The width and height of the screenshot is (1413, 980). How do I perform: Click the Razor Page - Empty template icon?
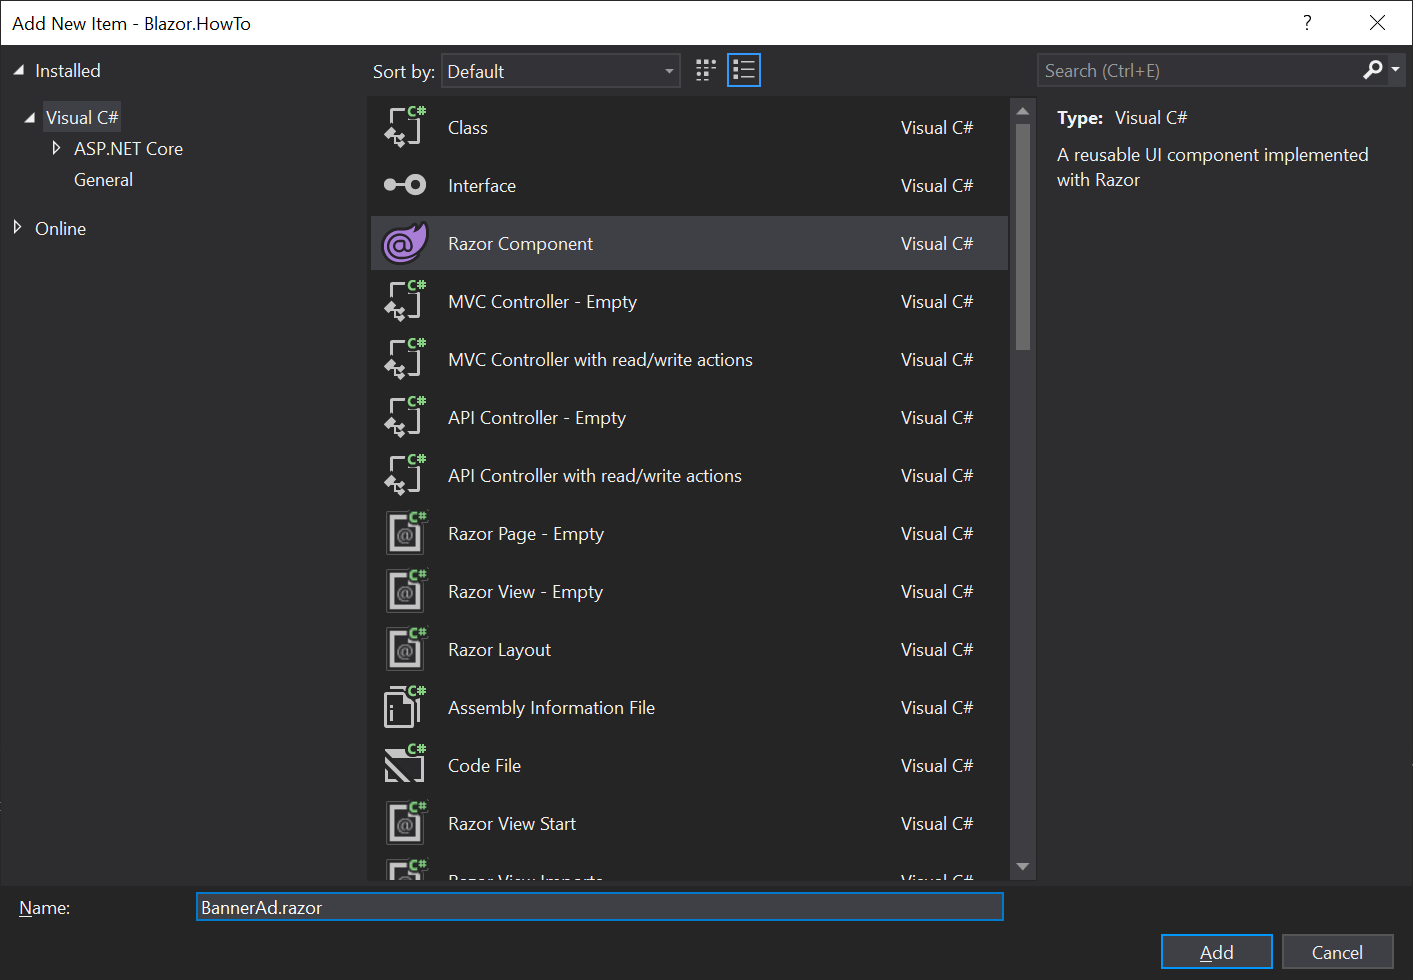pos(404,533)
